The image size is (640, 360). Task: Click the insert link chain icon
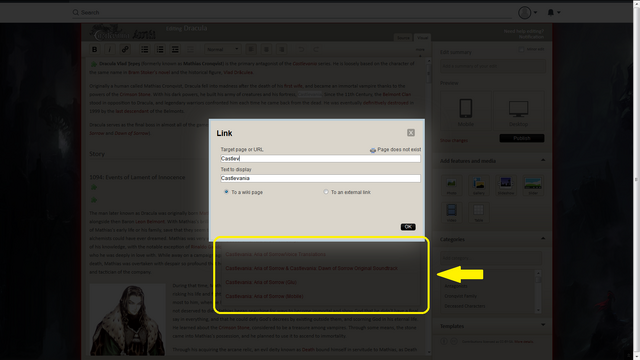pos(125,49)
